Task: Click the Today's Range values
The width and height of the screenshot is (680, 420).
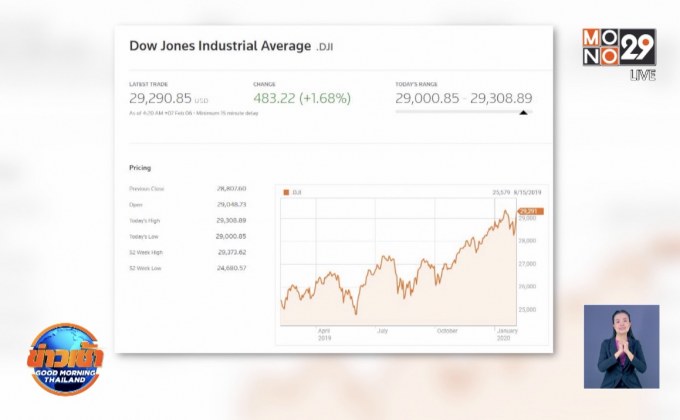Action: tap(463, 99)
